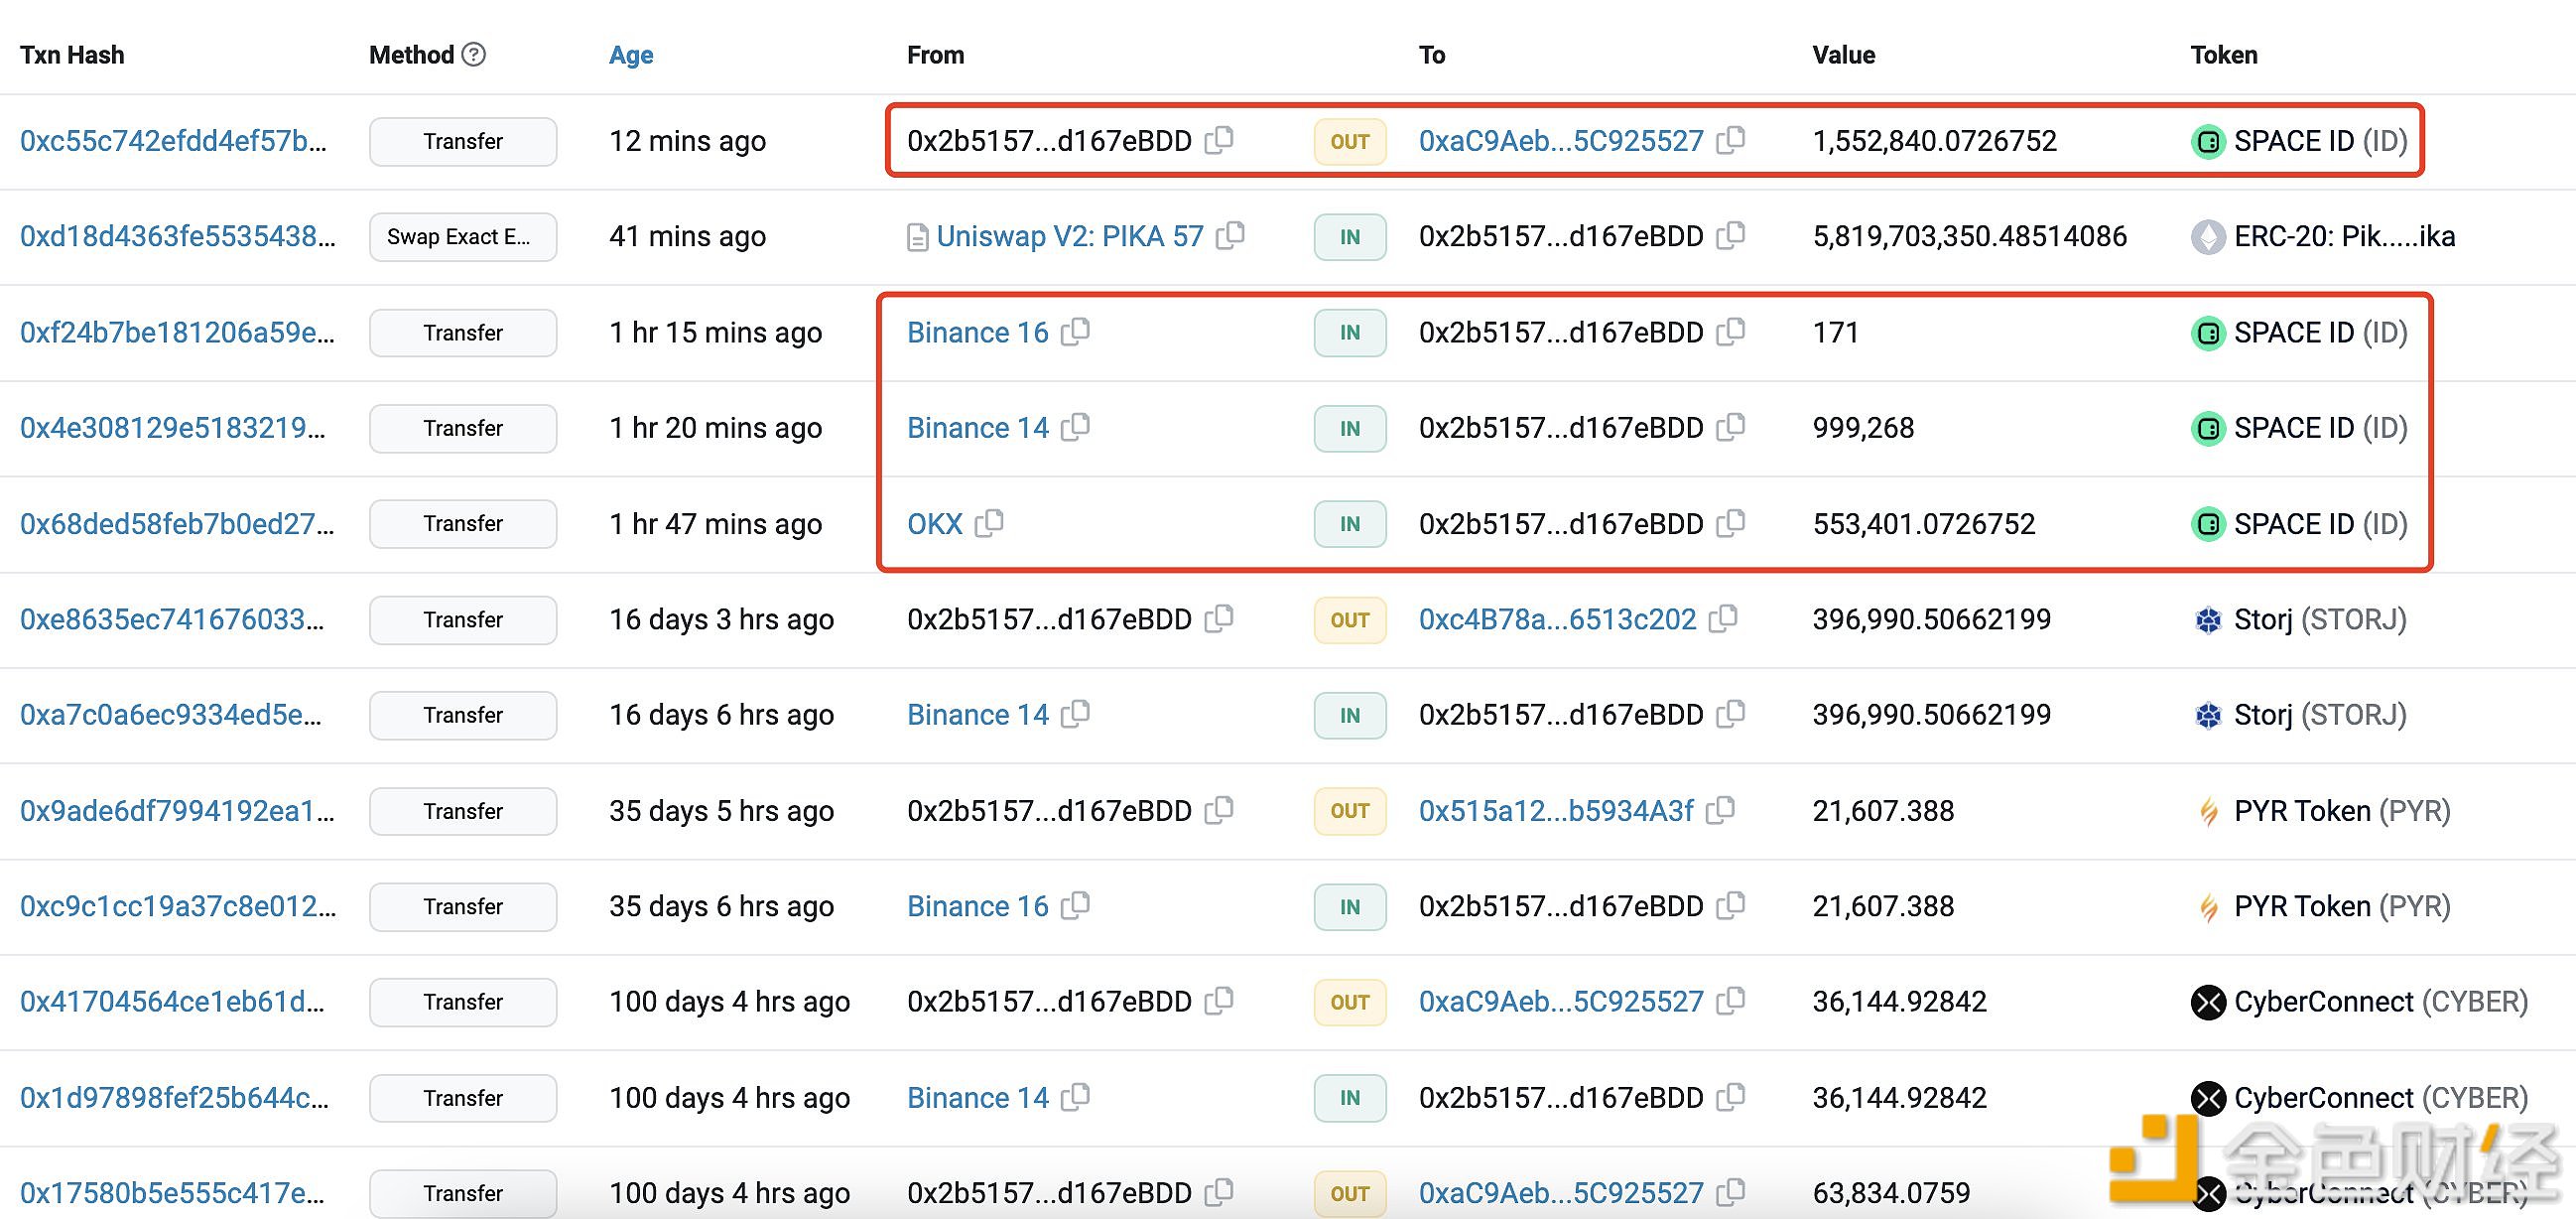This screenshot has height=1219, width=2576.
Task: Open transaction hash 0xd18d4363fe5535438...
Action: (177, 237)
